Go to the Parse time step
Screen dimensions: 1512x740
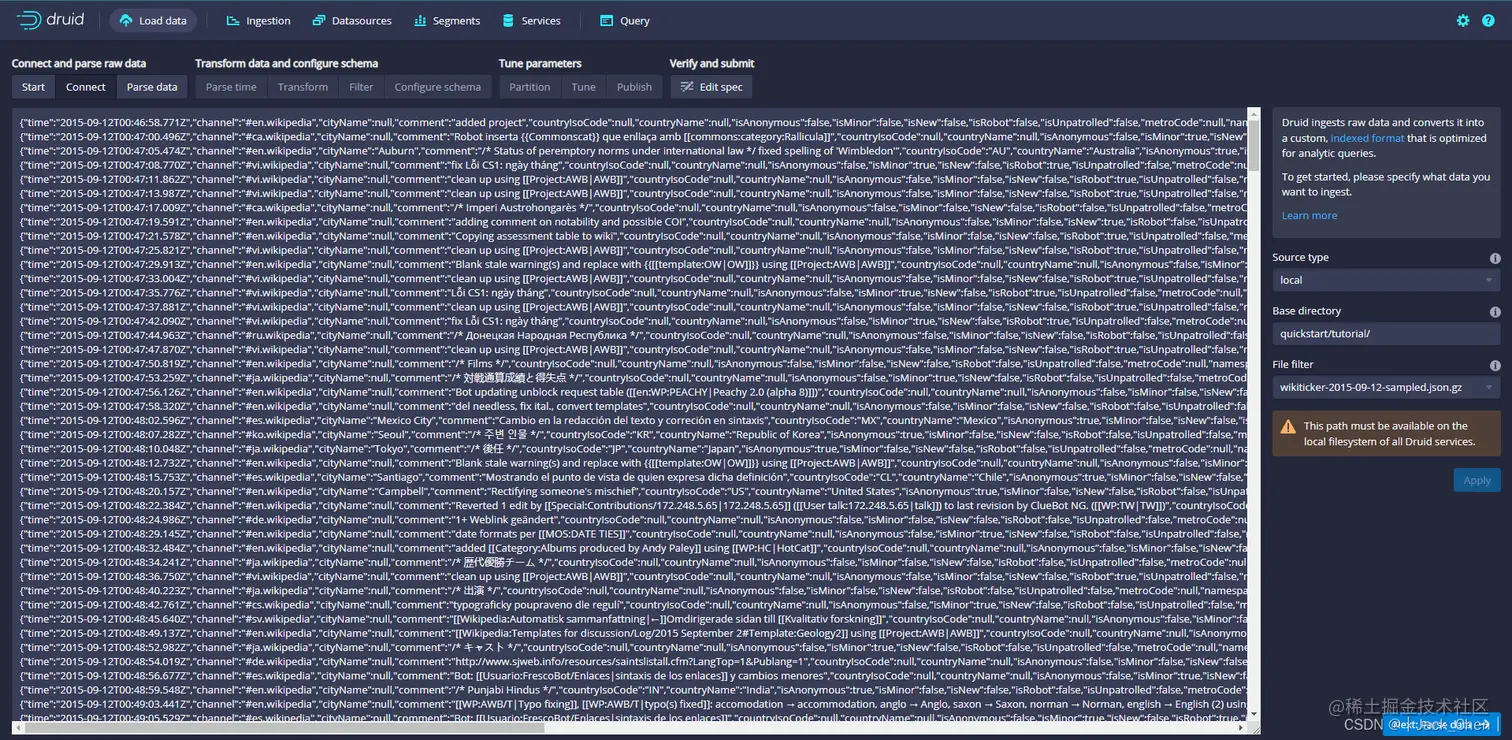click(x=231, y=87)
